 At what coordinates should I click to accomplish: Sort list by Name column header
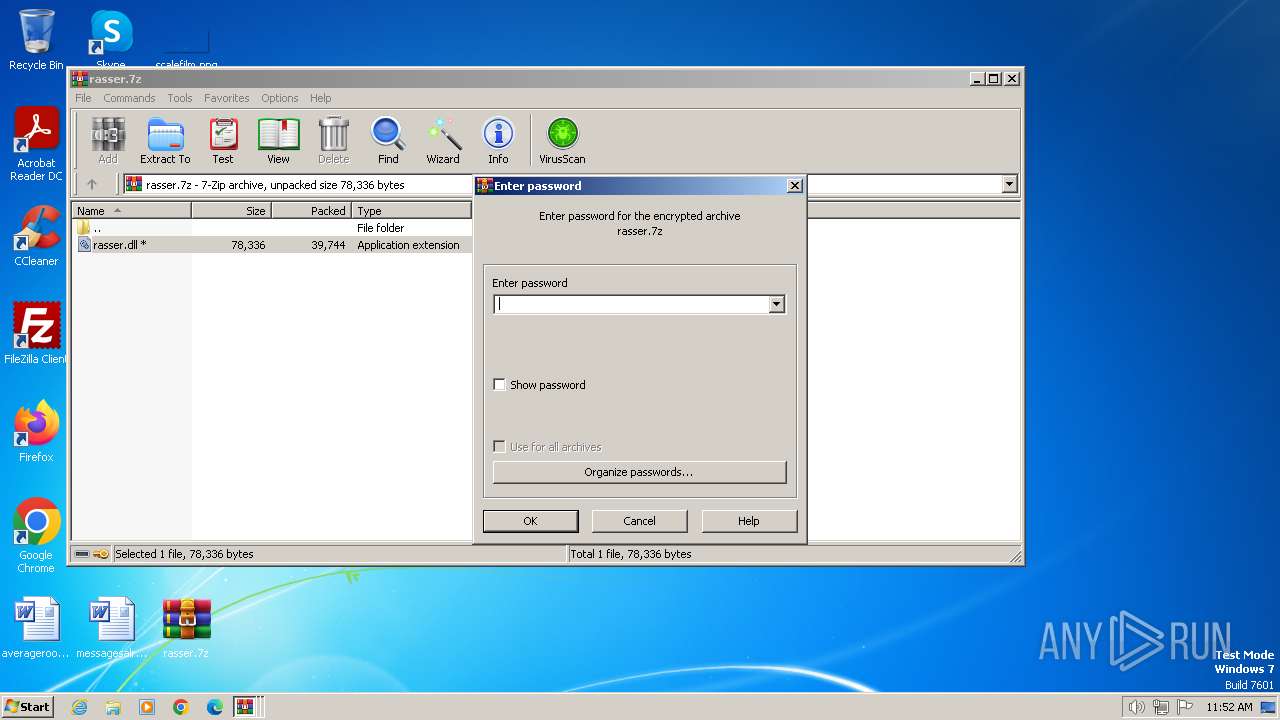(131, 211)
